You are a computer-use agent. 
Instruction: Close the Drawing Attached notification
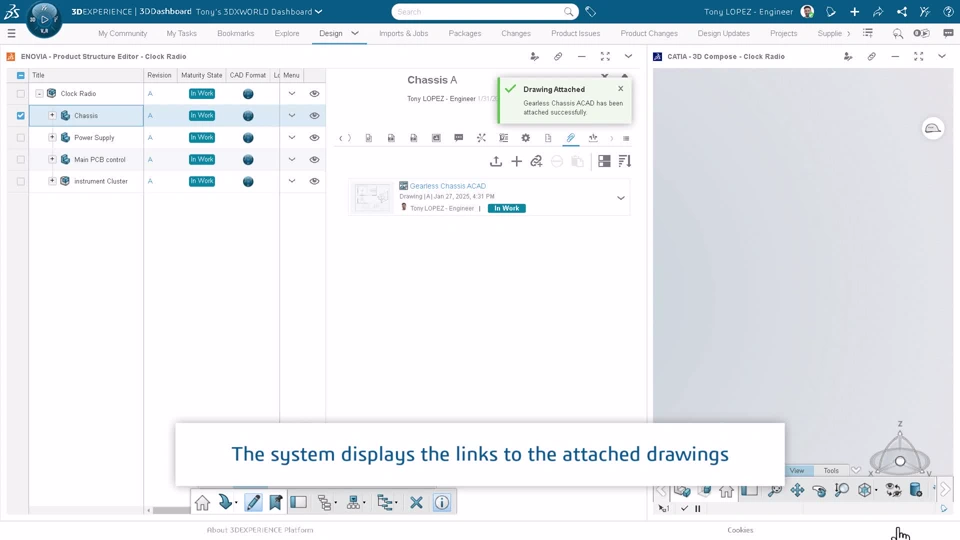tap(620, 89)
